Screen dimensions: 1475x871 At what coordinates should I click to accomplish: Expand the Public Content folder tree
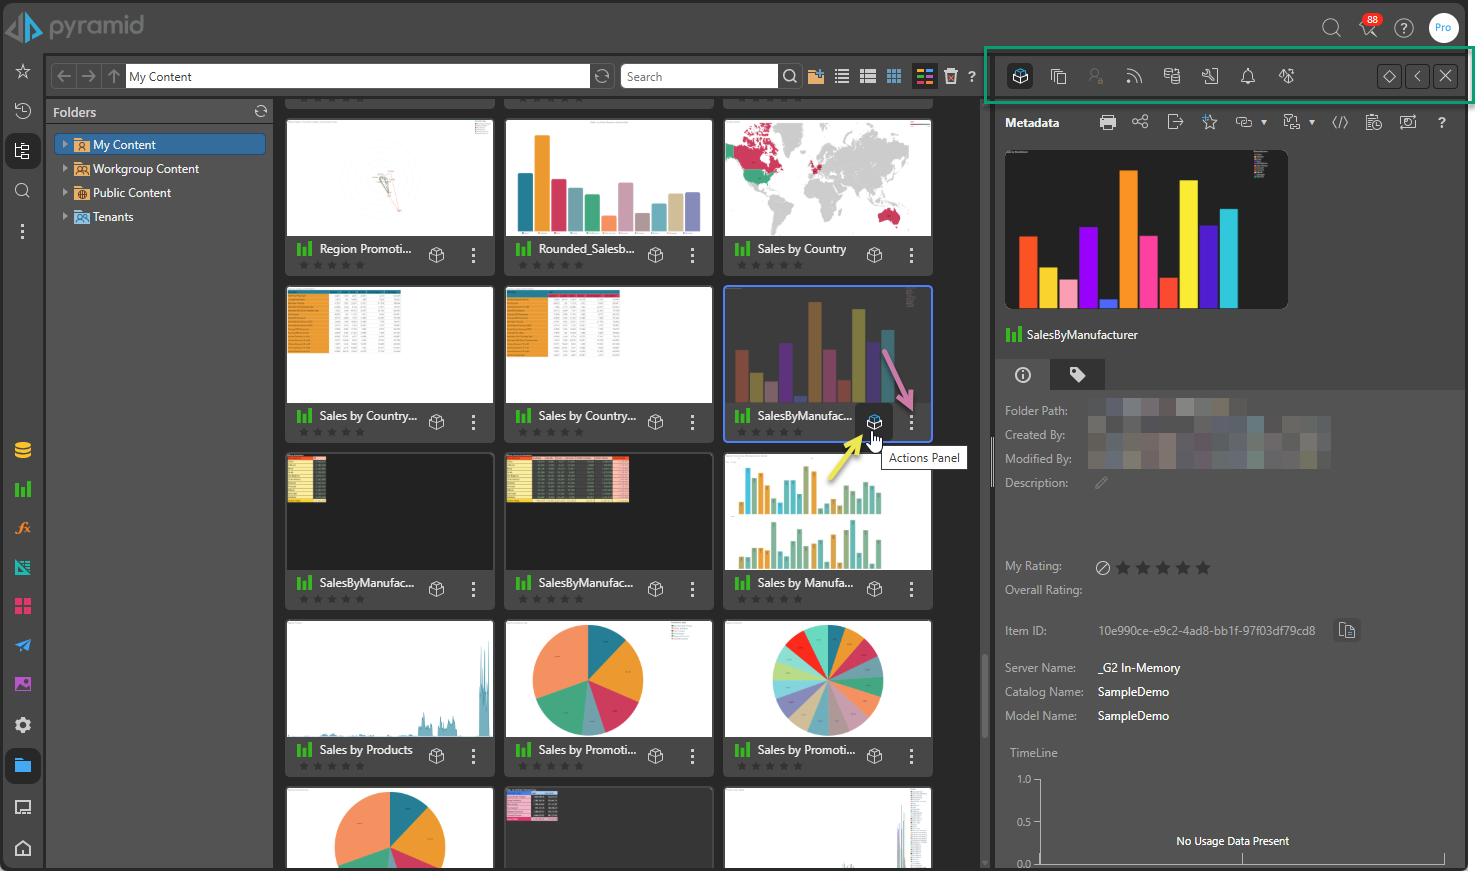coord(66,193)
